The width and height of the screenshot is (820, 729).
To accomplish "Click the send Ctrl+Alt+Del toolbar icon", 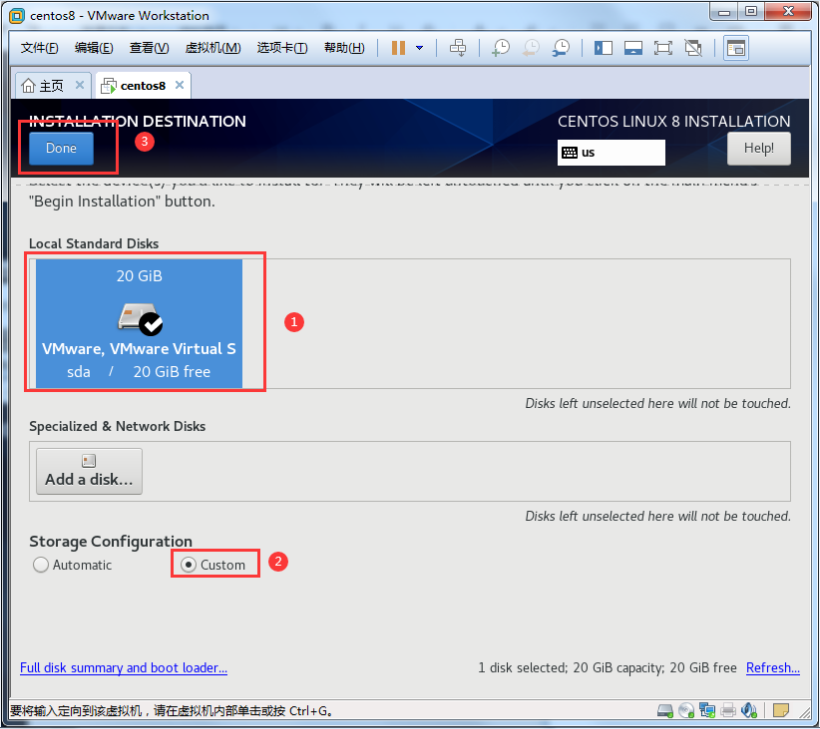I will click(457, 48).
